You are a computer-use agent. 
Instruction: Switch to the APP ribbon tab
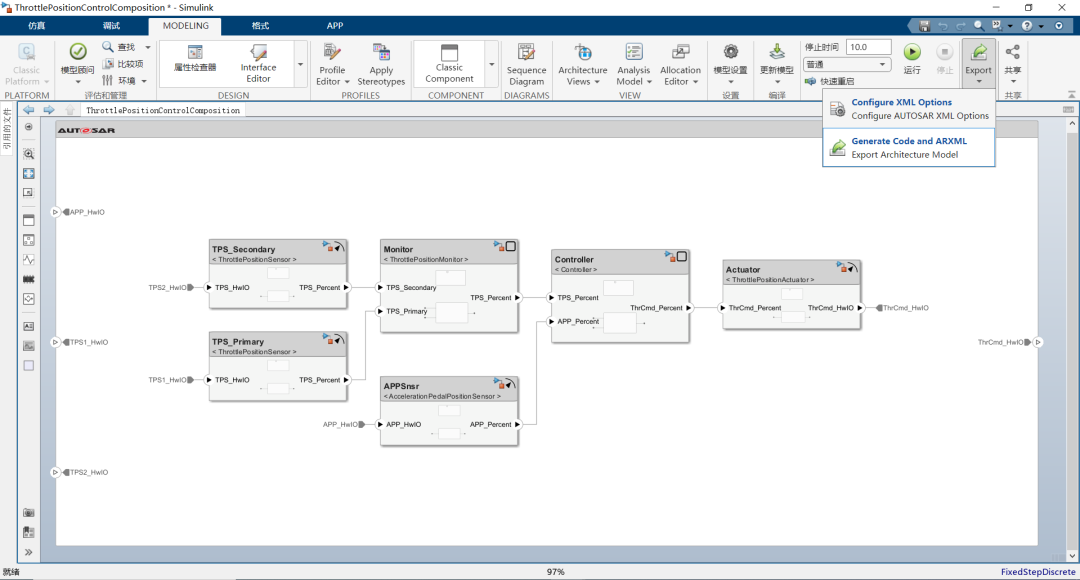(334, 25)
